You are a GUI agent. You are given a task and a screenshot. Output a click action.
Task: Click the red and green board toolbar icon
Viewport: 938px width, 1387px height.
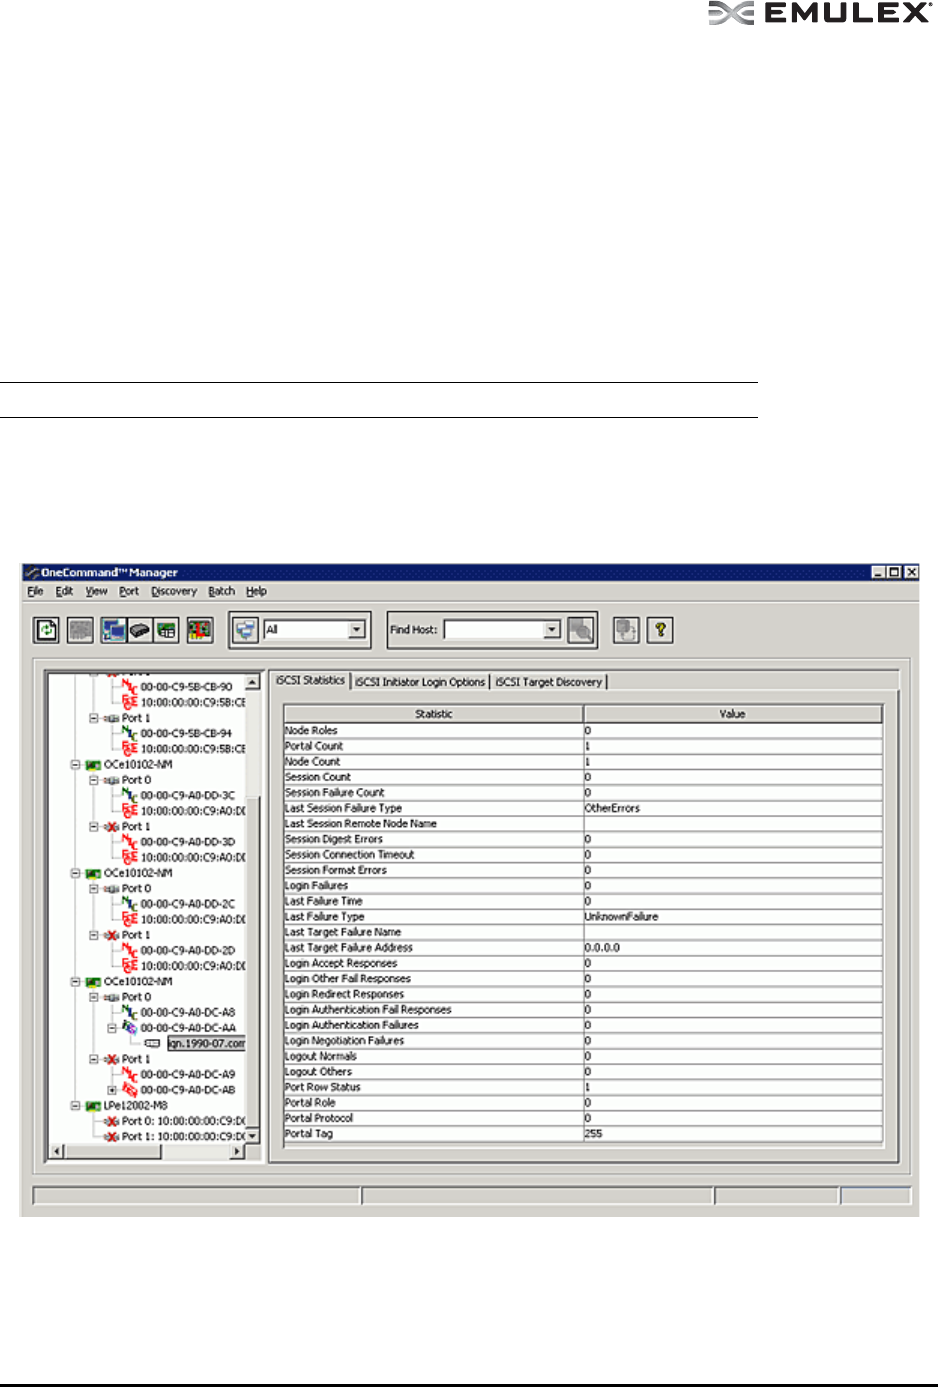click(x=199, y=630)
